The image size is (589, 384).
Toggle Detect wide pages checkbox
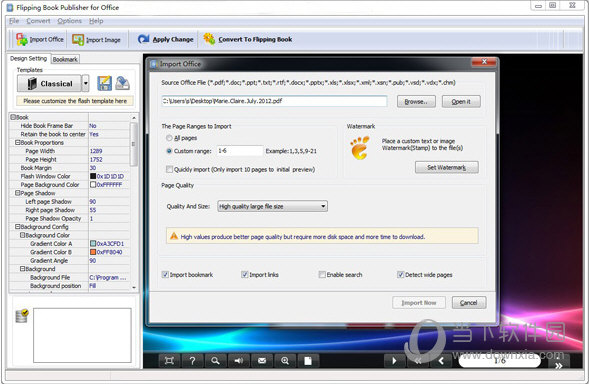pos(400,275)
